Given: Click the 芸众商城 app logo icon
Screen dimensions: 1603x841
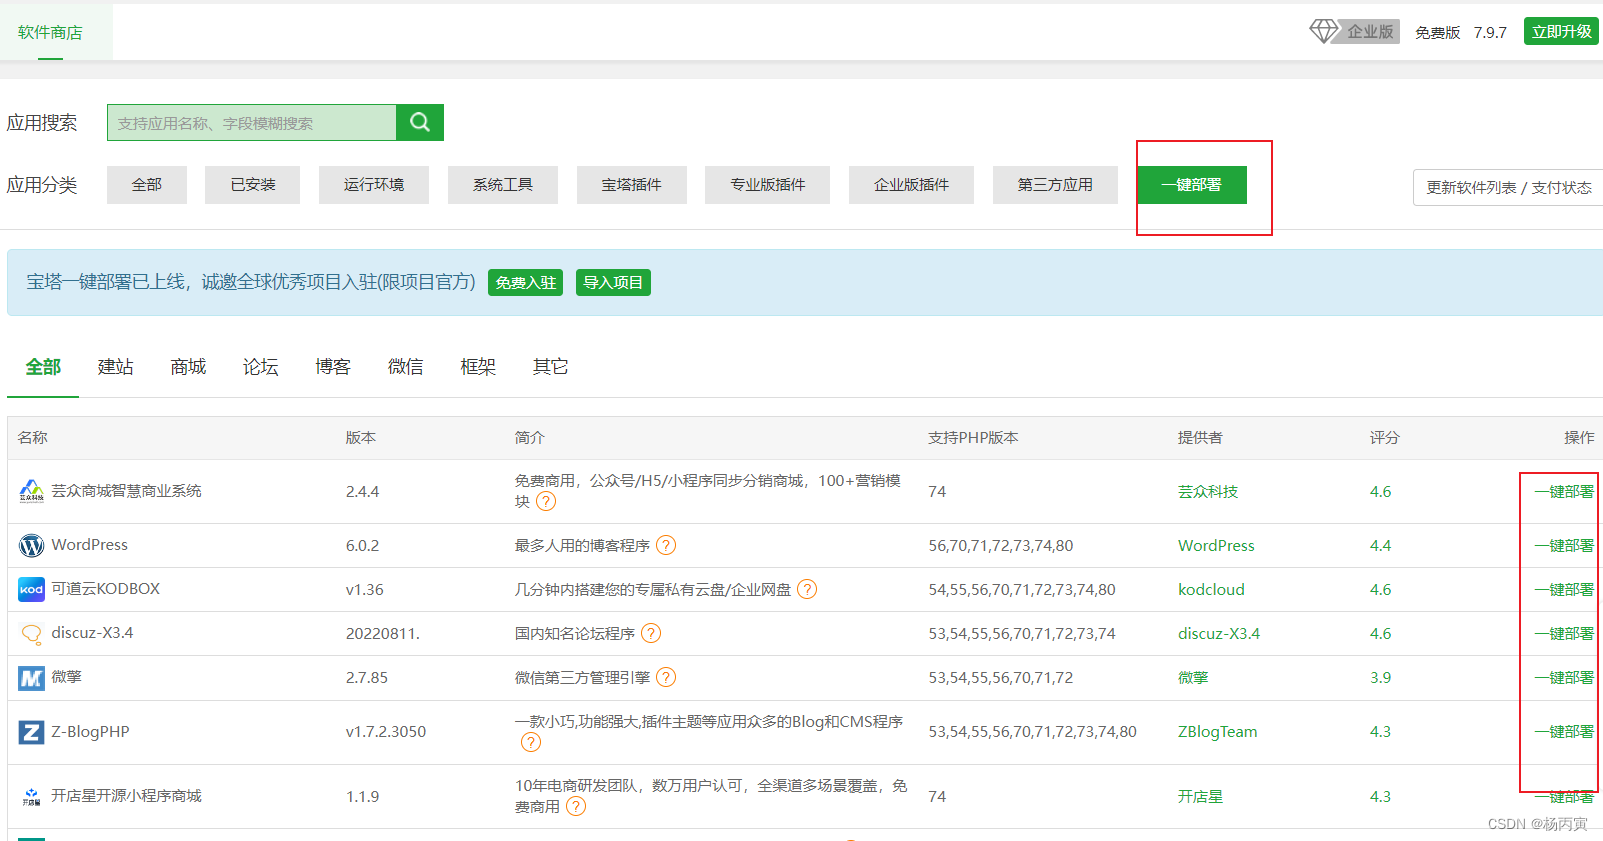Looking at the screenshot, I should (x=31, y=491).
